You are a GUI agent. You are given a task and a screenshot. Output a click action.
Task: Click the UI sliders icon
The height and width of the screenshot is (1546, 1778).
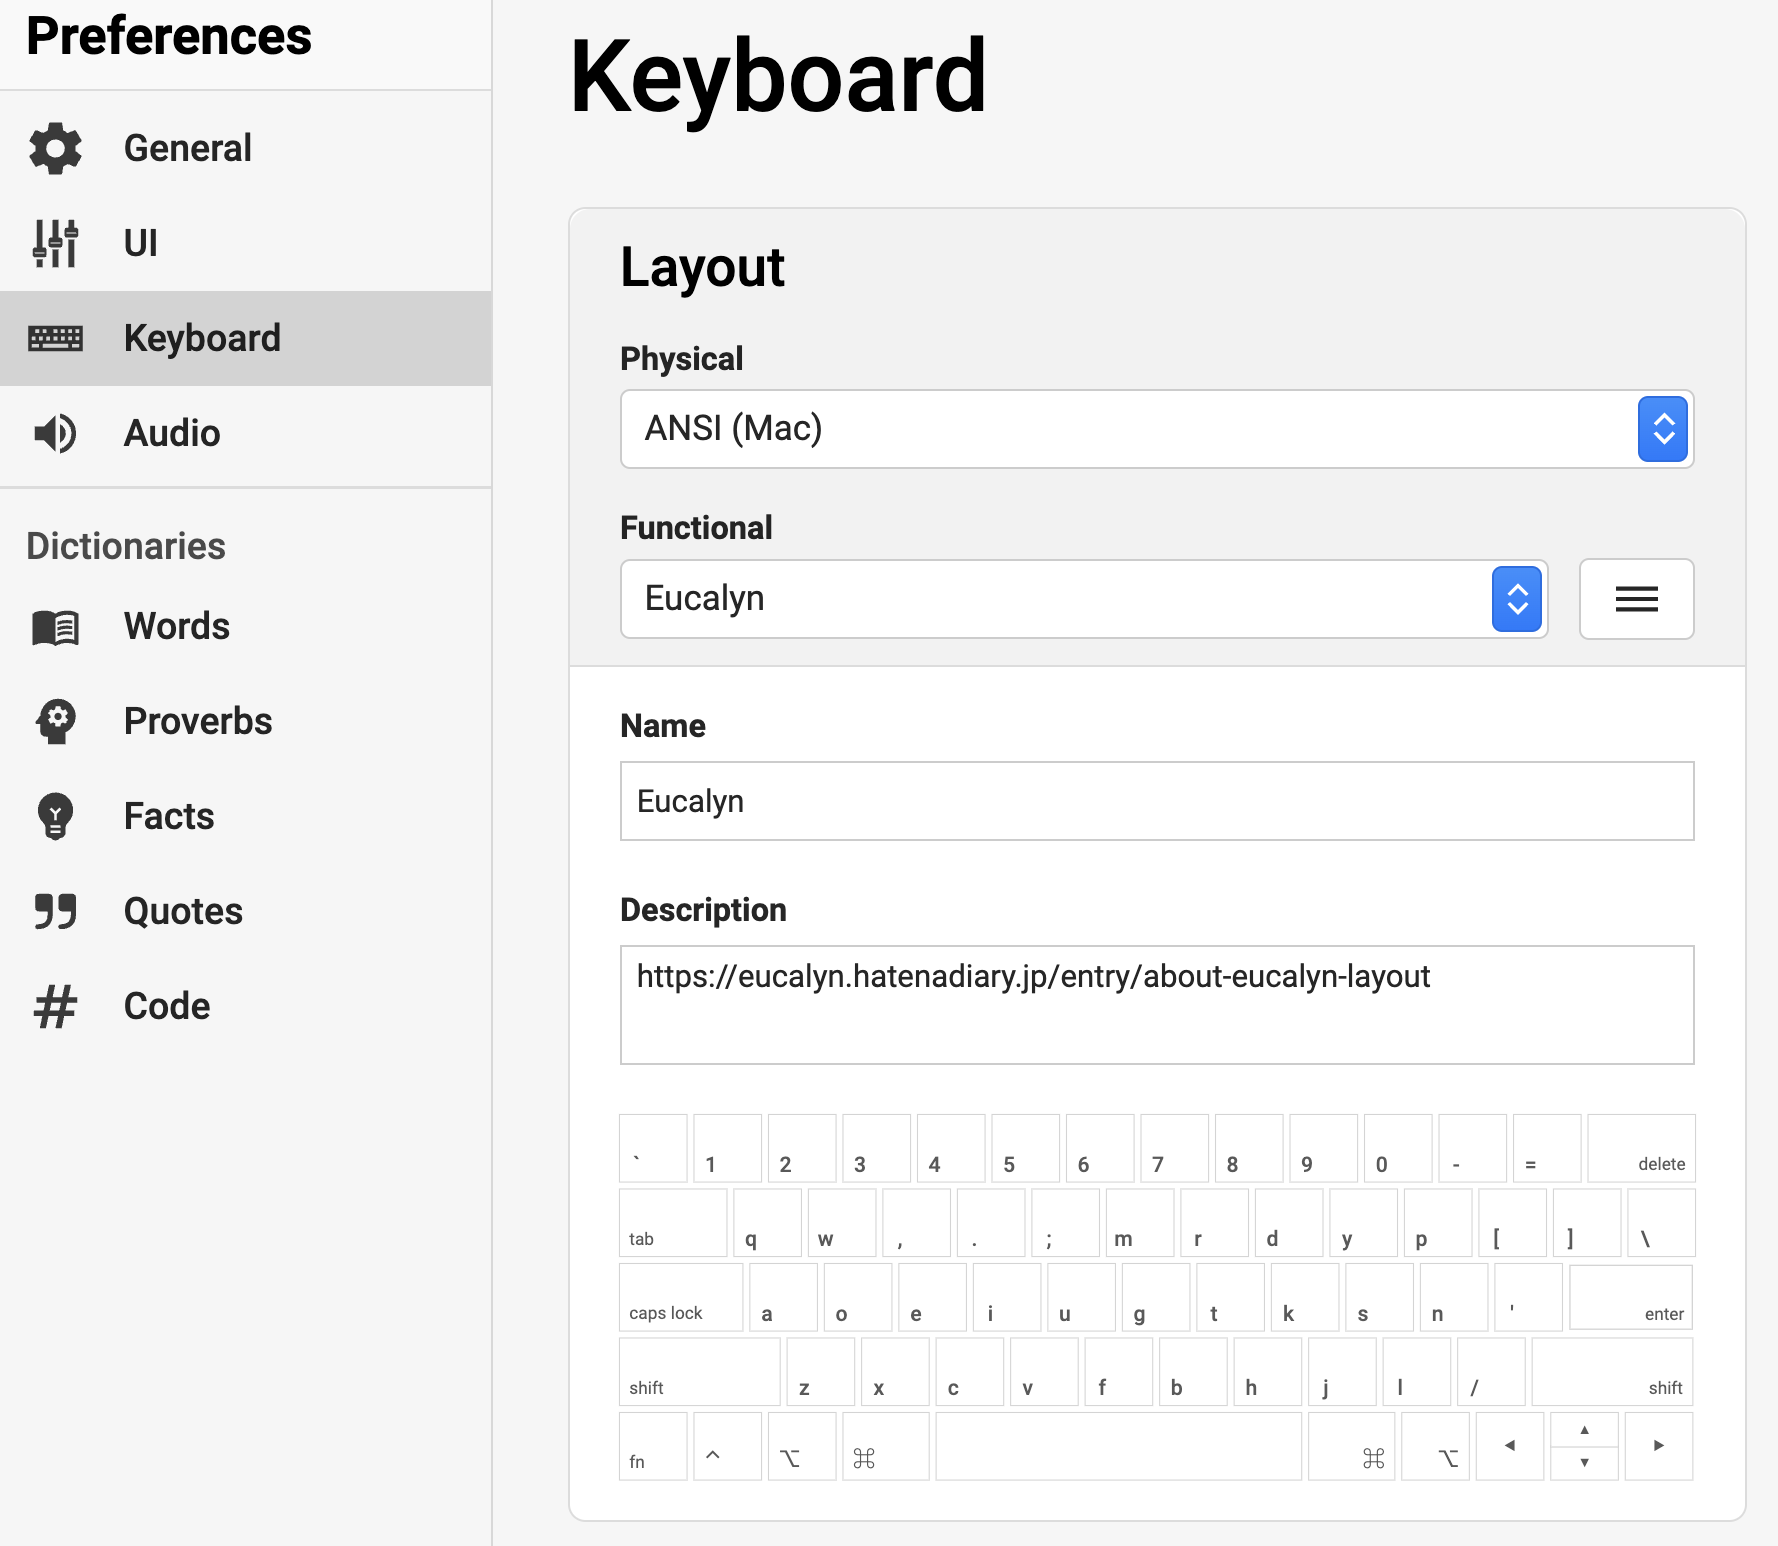tap(56, 243)
